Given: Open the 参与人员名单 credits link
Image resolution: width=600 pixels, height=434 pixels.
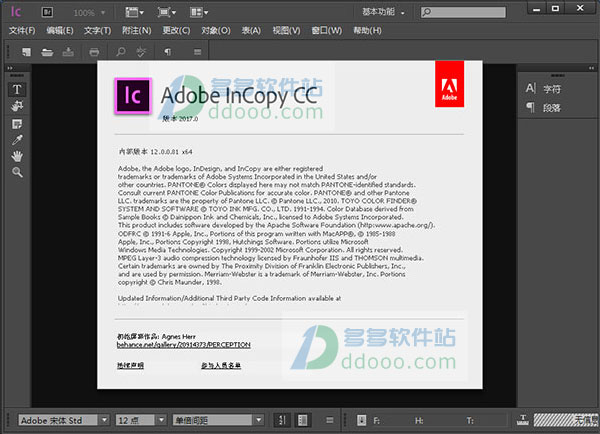Looking at the screenshot, I should pos(221,365).
